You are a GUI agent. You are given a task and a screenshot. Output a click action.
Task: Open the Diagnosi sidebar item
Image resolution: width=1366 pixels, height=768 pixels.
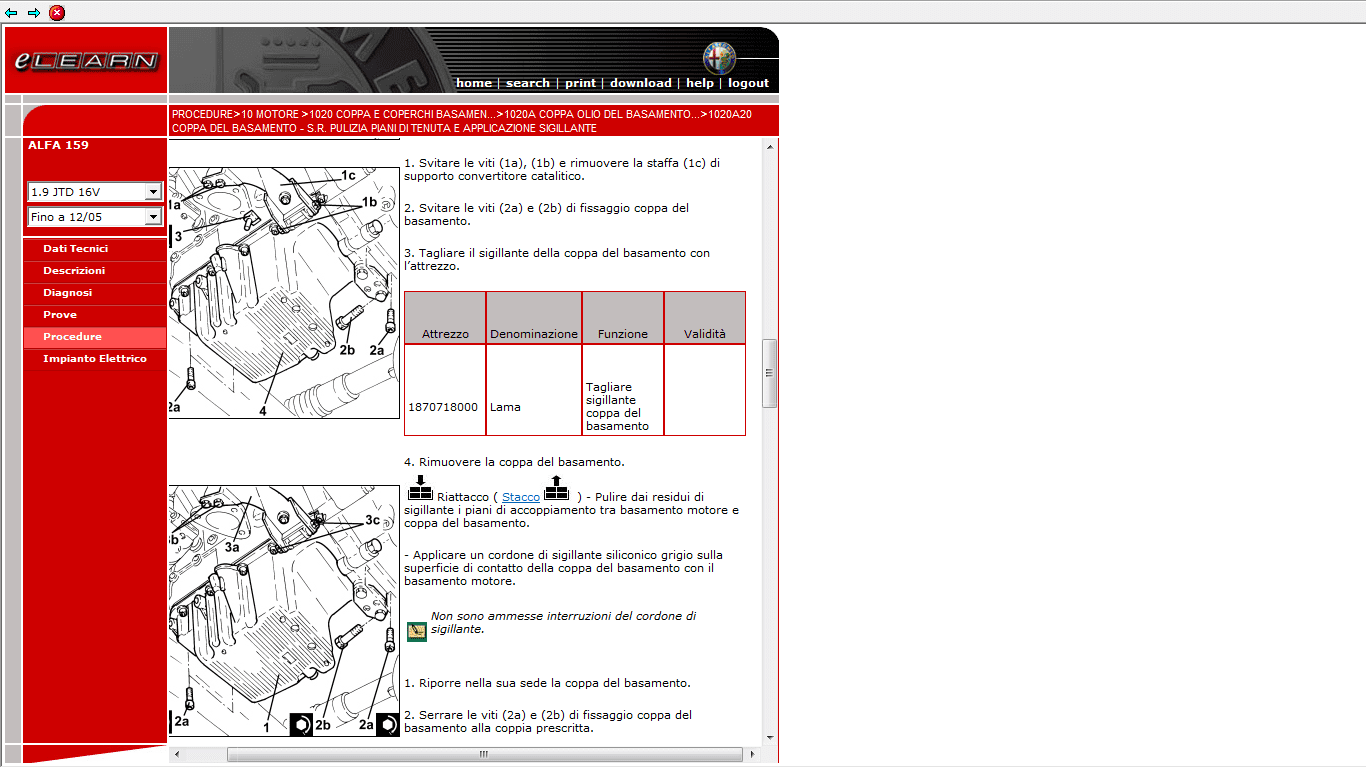click(67, 293)
